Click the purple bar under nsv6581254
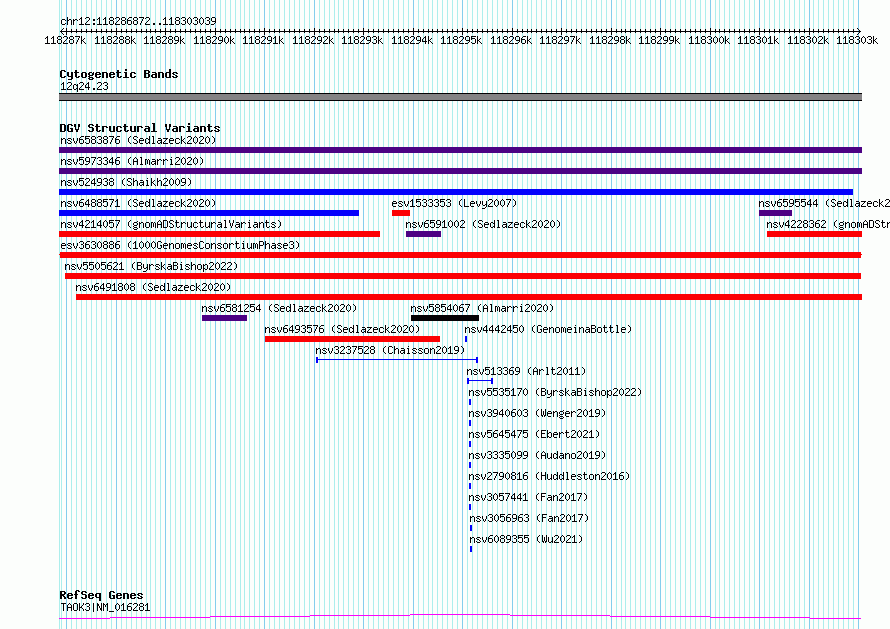 pyautogui.click(x=224, y=318)
